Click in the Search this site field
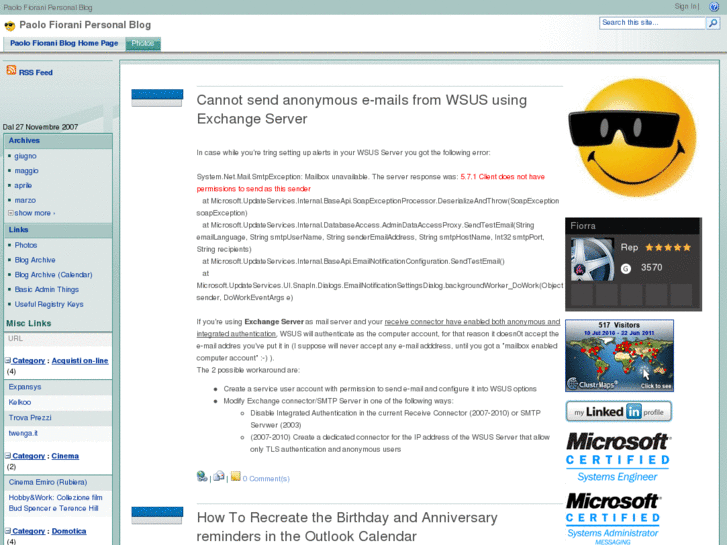 [652, 23]
